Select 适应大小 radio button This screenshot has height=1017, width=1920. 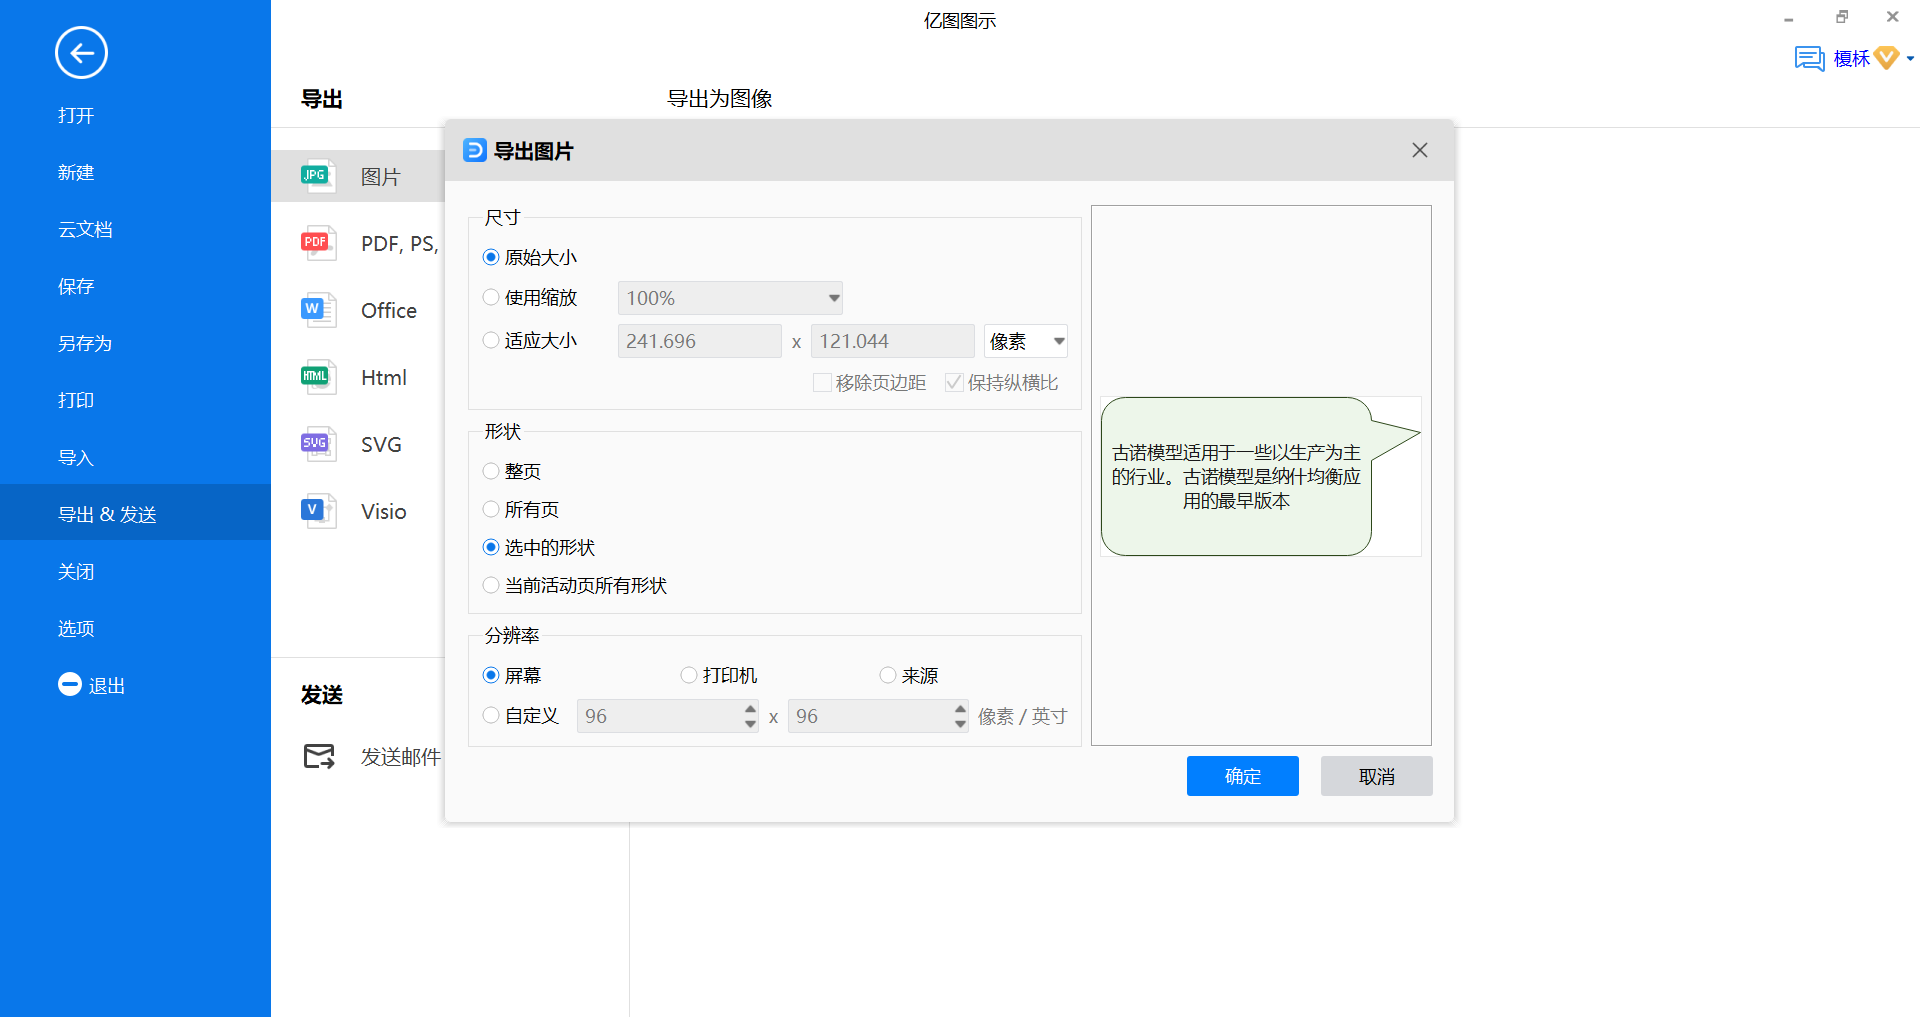pos(491,340)
